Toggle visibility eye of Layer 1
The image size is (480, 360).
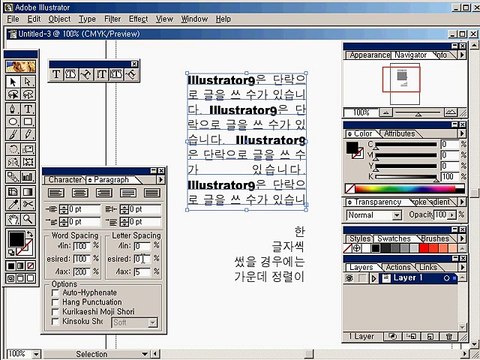[x=350, y=278]
